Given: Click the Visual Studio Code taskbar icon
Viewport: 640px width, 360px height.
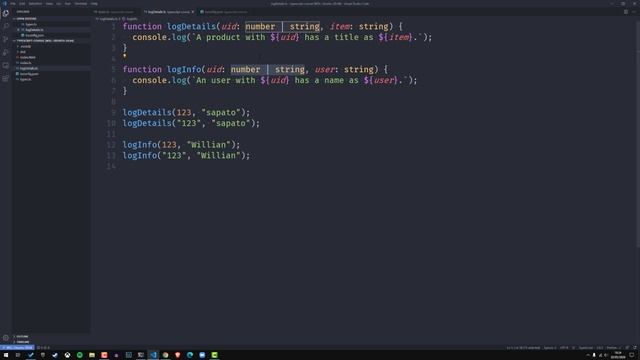Looking at the screenshot, I should coord(153,355).
